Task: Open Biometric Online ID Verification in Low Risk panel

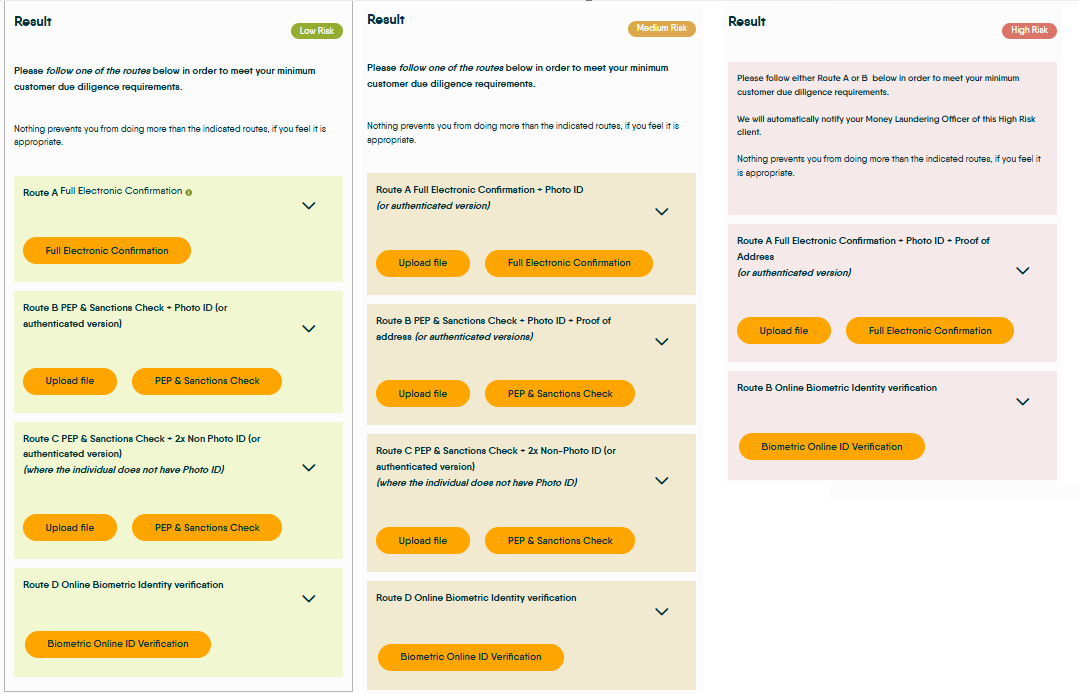Action: (x=118, y=644)
